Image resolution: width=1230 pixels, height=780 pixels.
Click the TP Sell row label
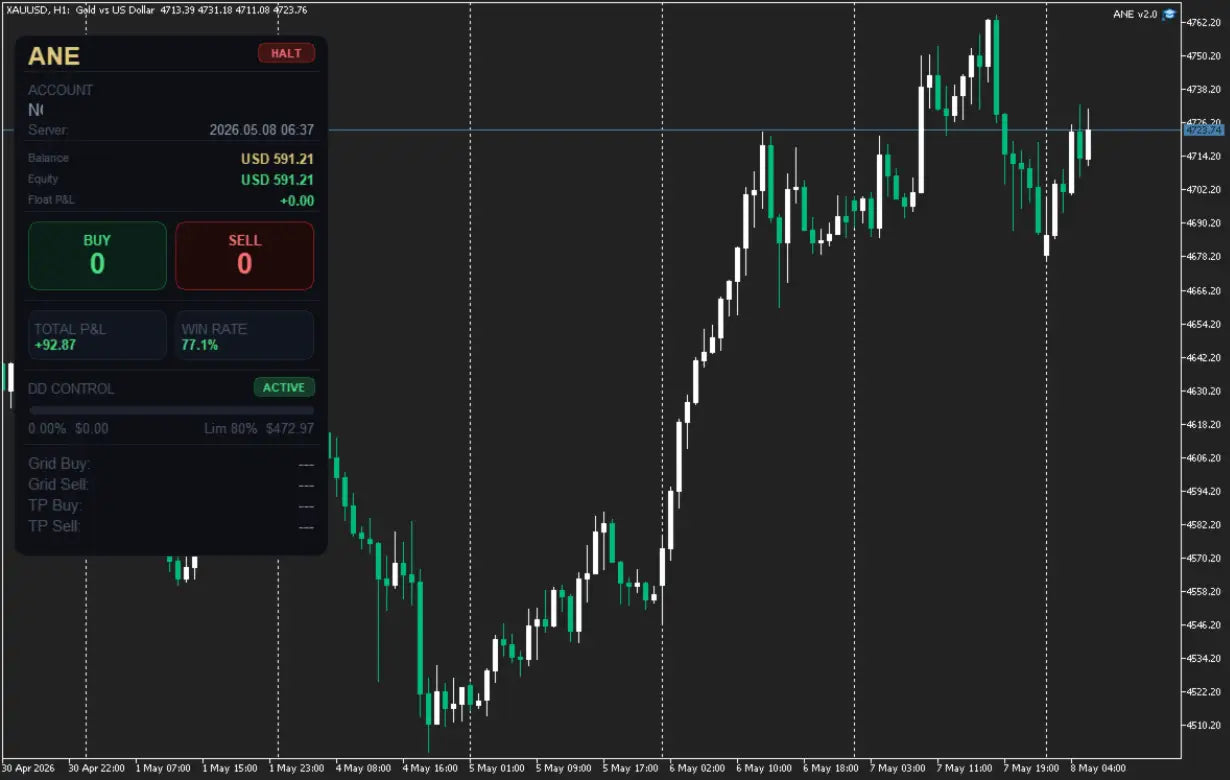click(x=54, y=526)
